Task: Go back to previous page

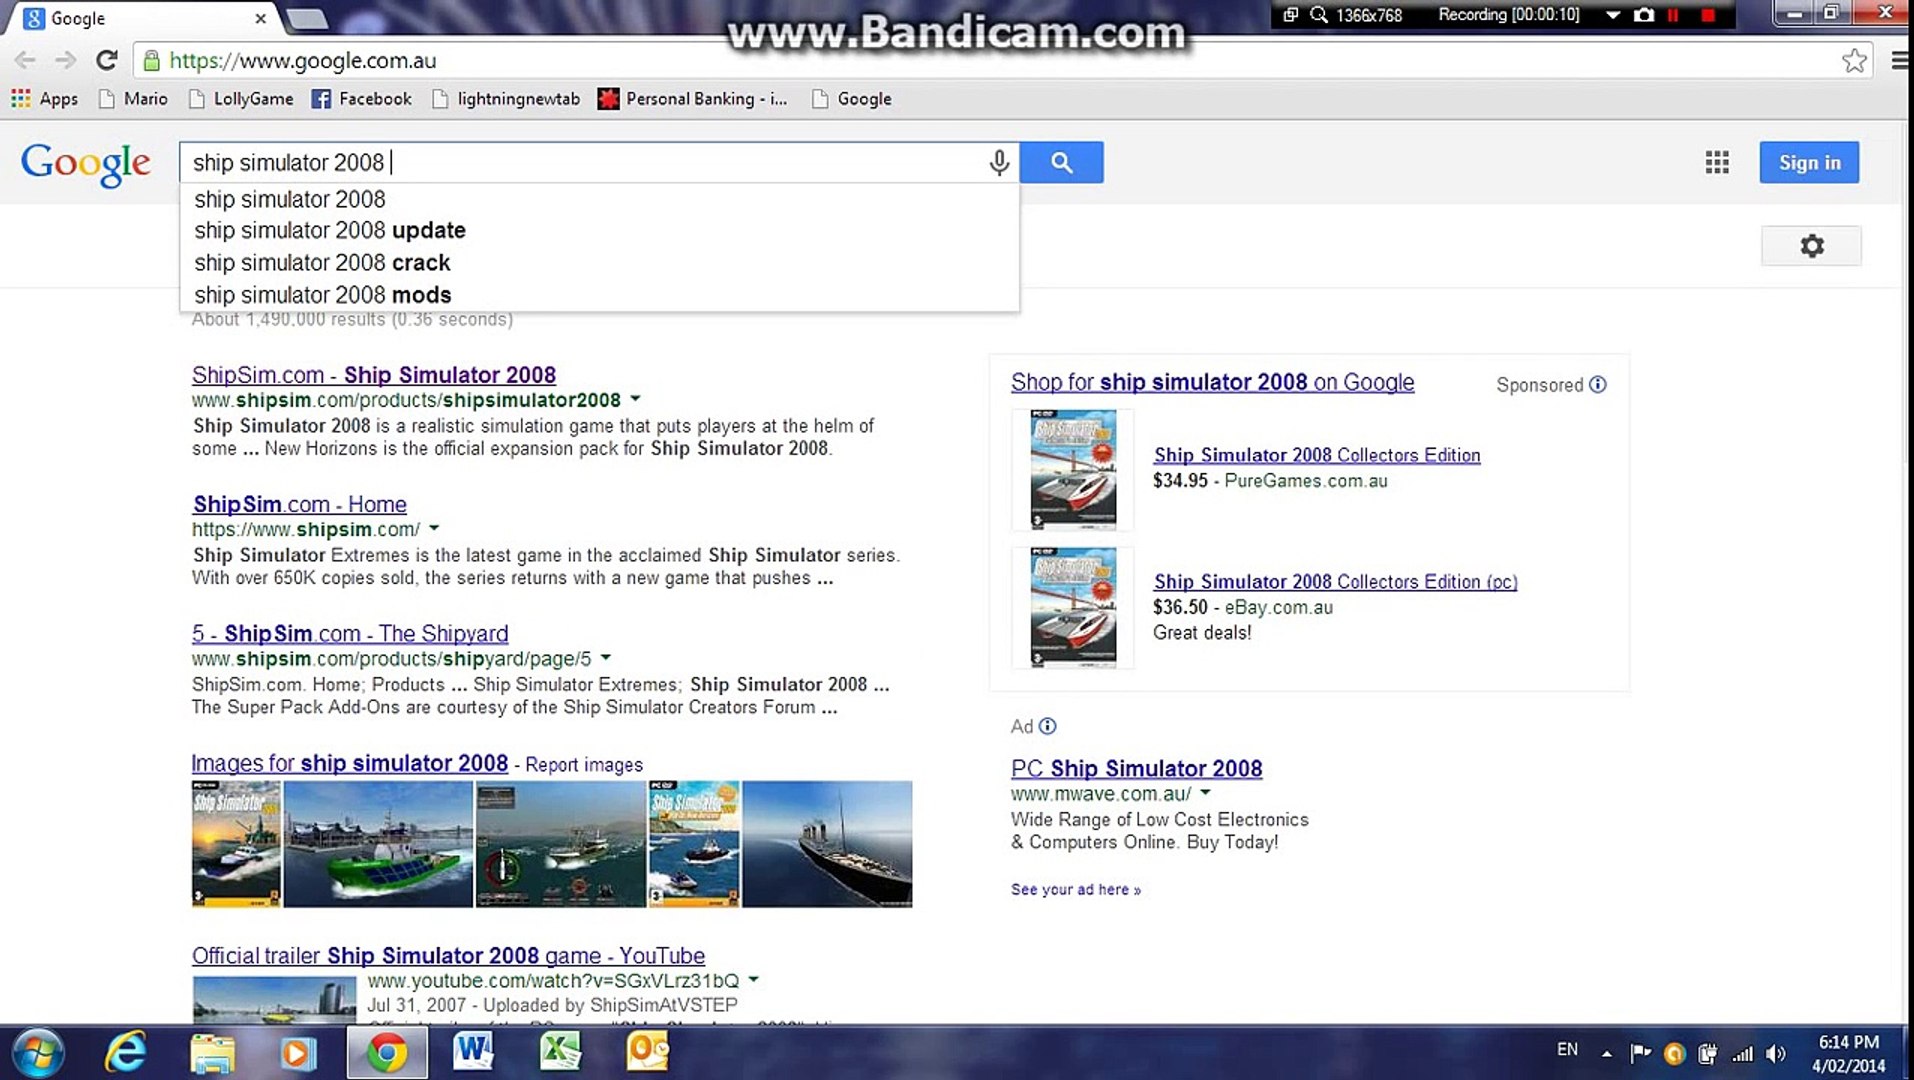Action: coord(25,60)
